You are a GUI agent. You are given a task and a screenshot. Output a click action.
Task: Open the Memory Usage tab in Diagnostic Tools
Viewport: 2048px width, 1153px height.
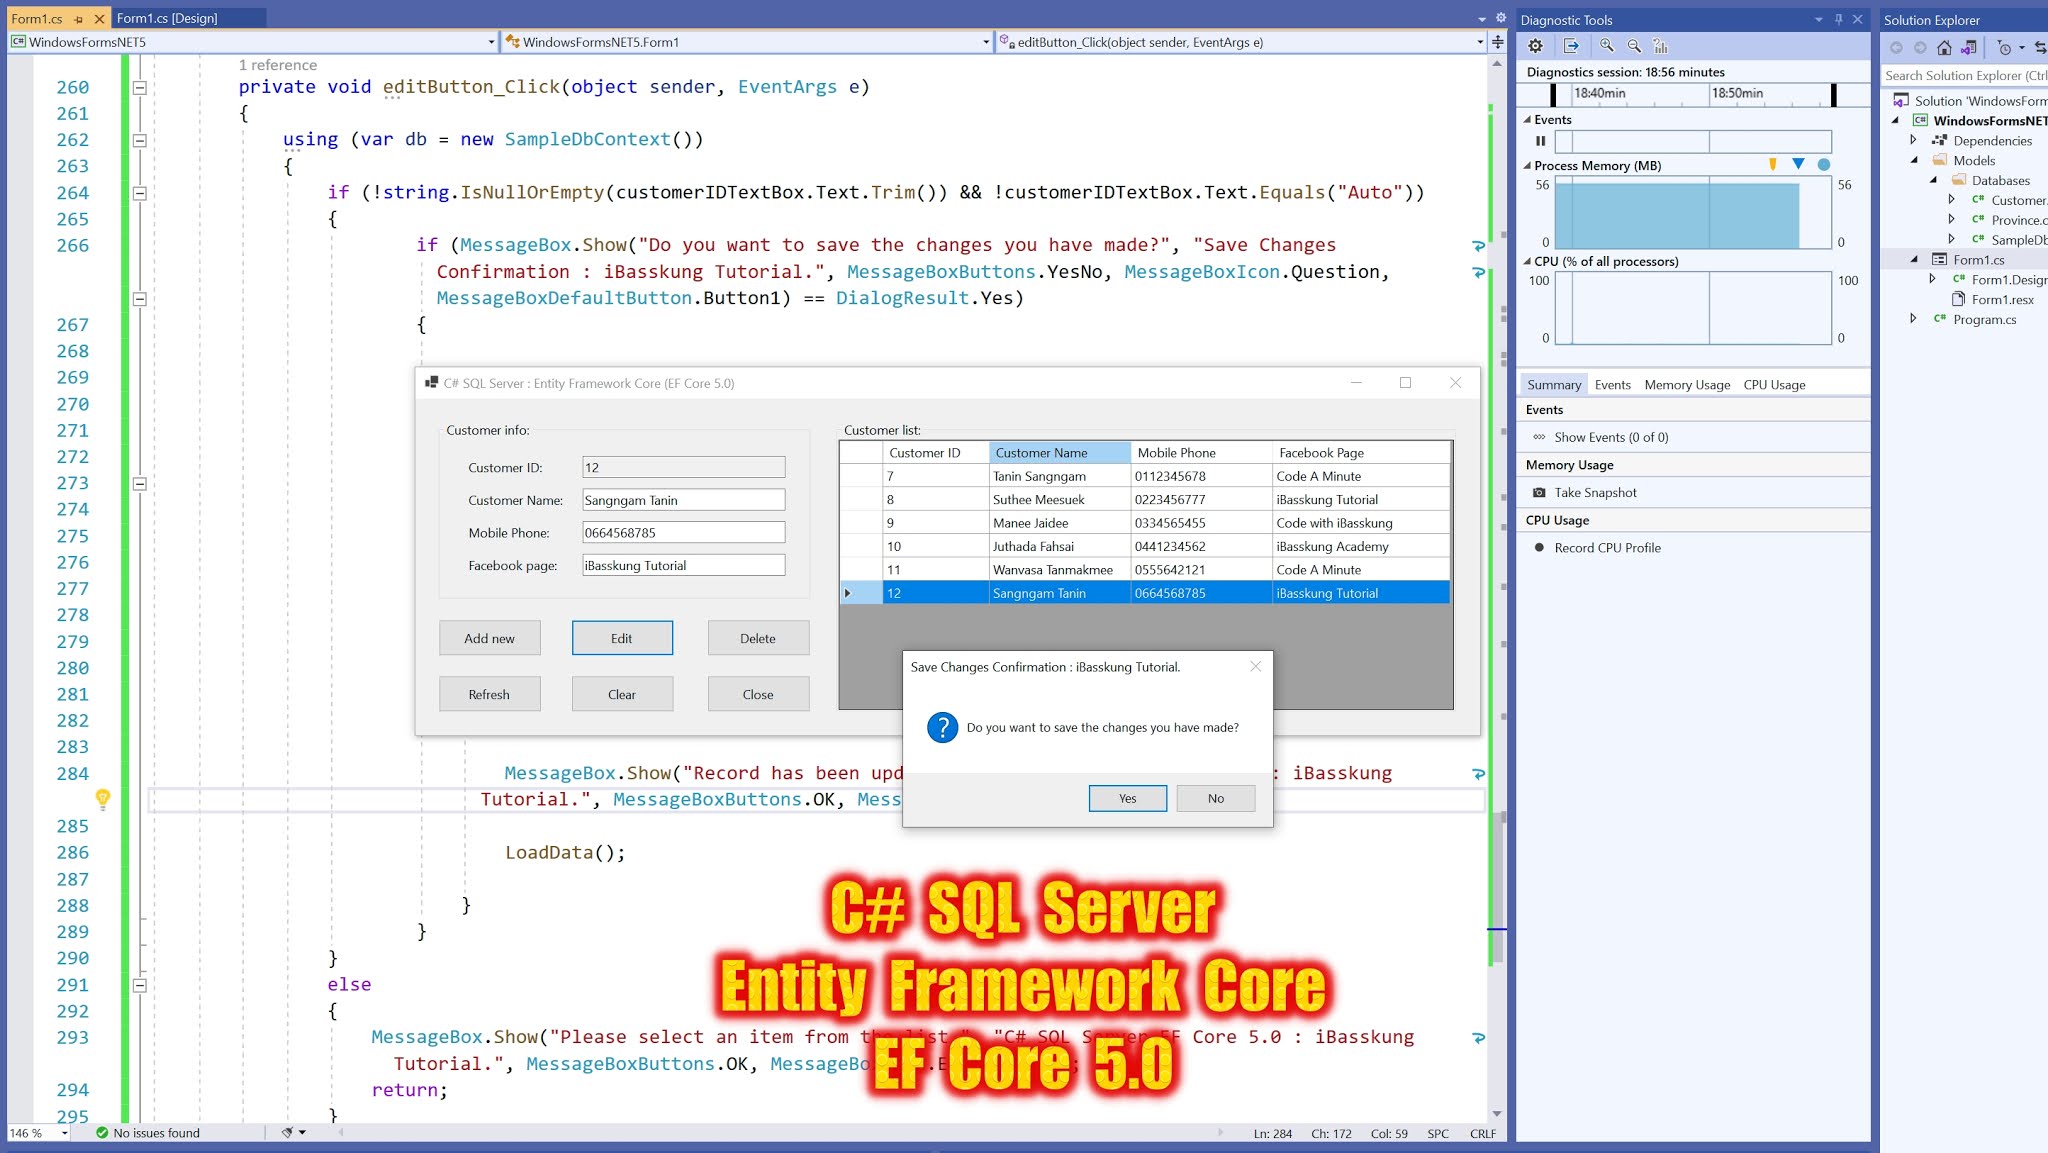coord(1686,384)
